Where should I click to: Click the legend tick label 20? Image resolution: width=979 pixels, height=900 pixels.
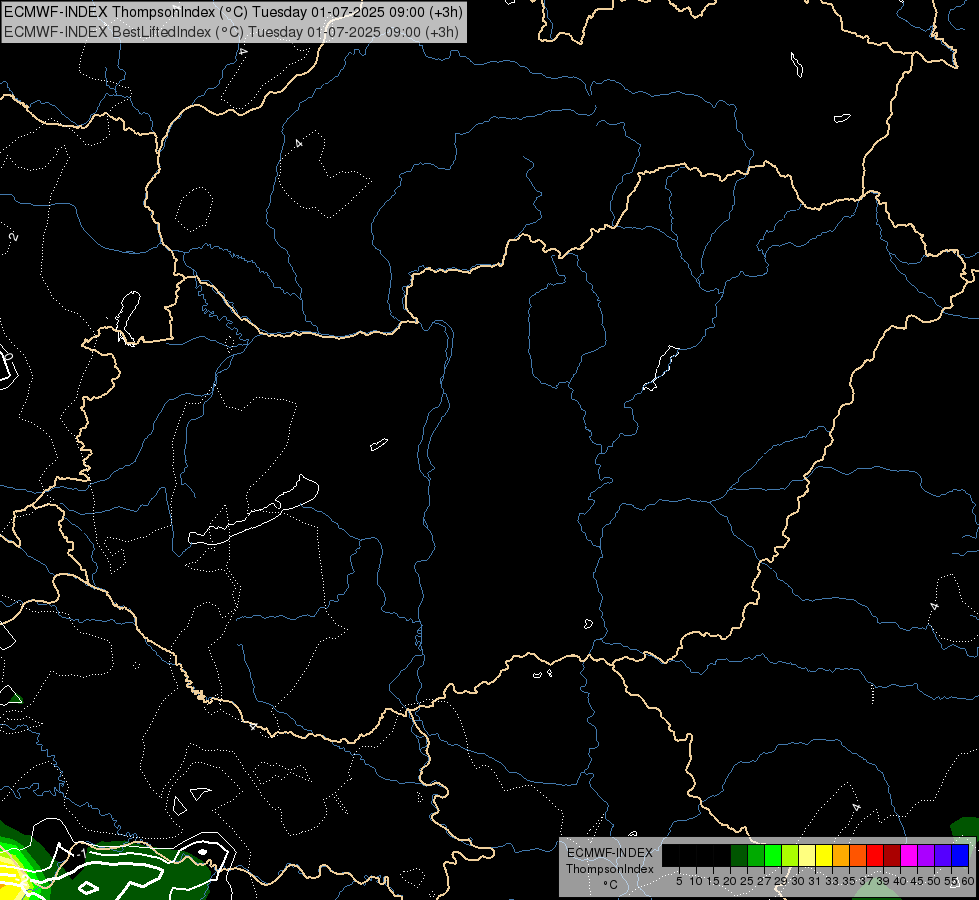[x=731, y=881]
